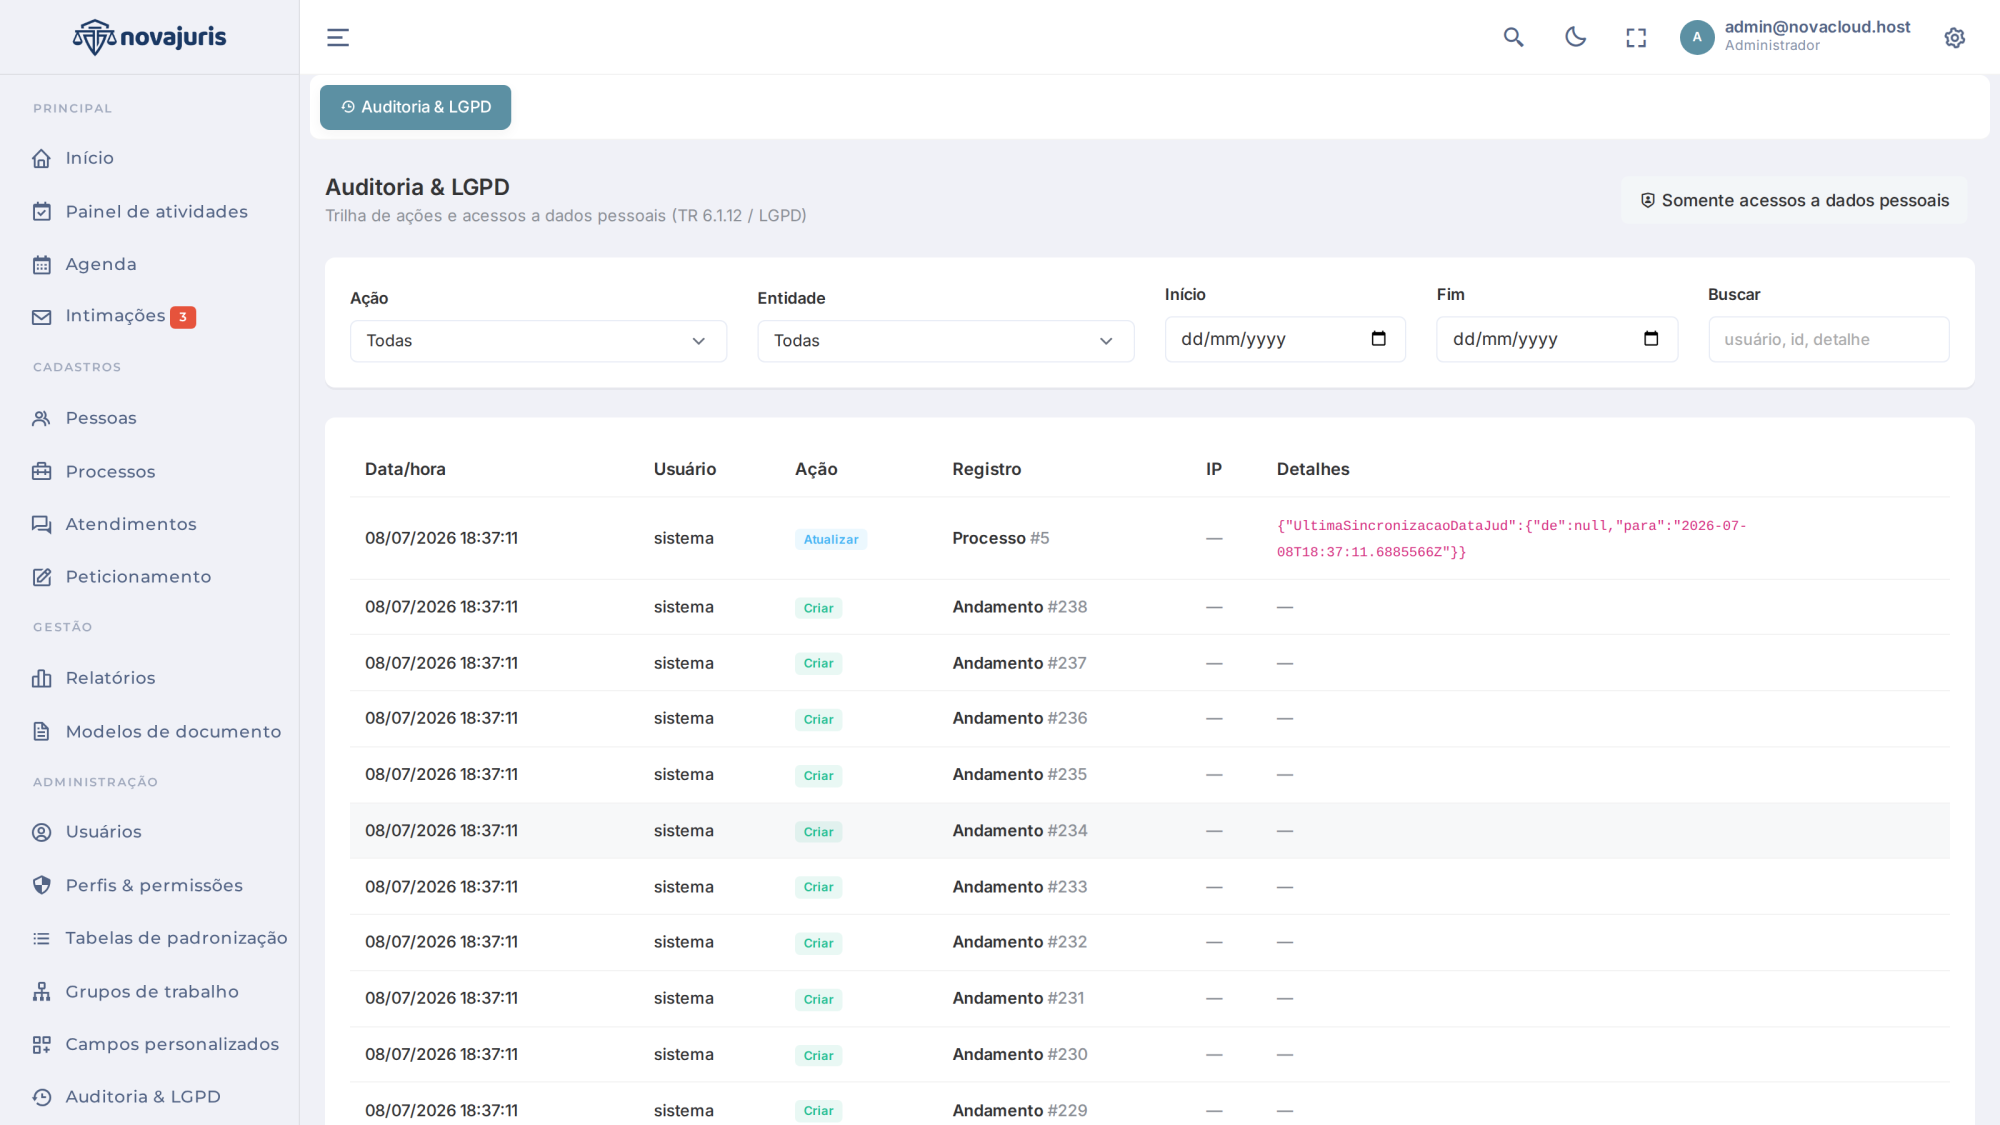The height and width of the screenshot is (1125, 2000).
Task: Click the Tabelas de padronização list icon
Action: [41, 938]
